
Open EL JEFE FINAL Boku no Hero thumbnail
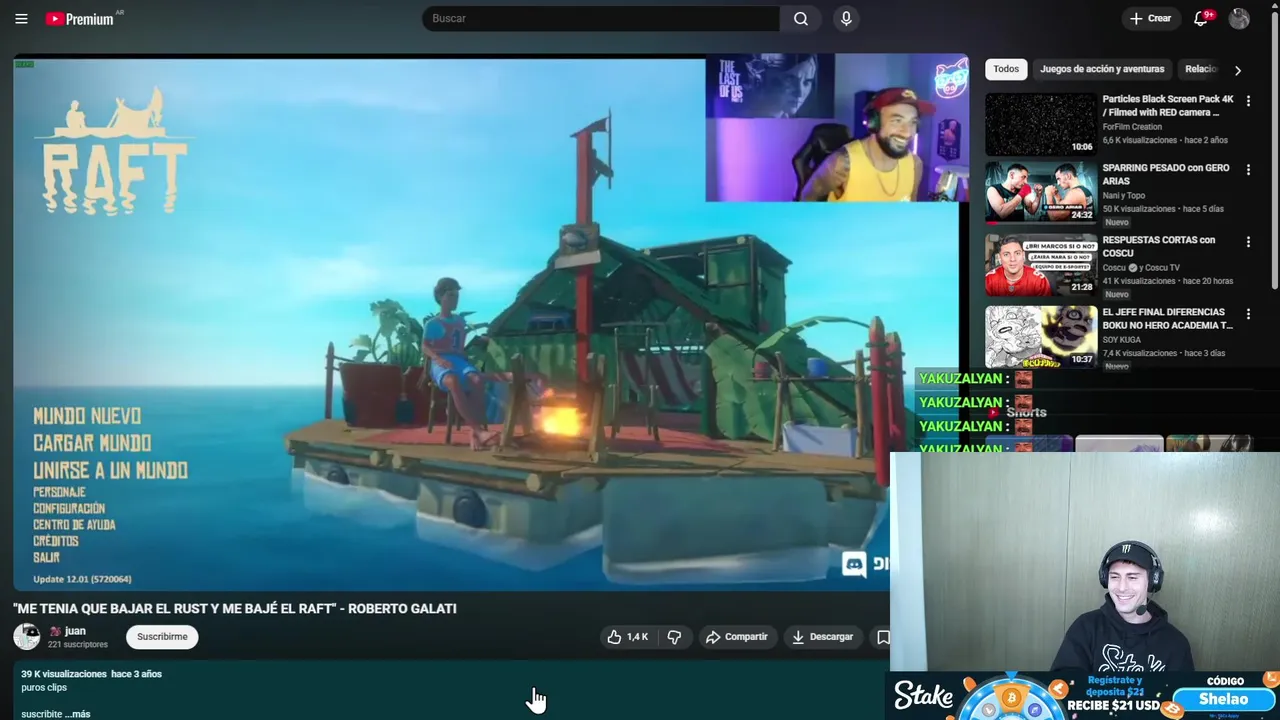pyautogui.click(x=1041, y=336)
